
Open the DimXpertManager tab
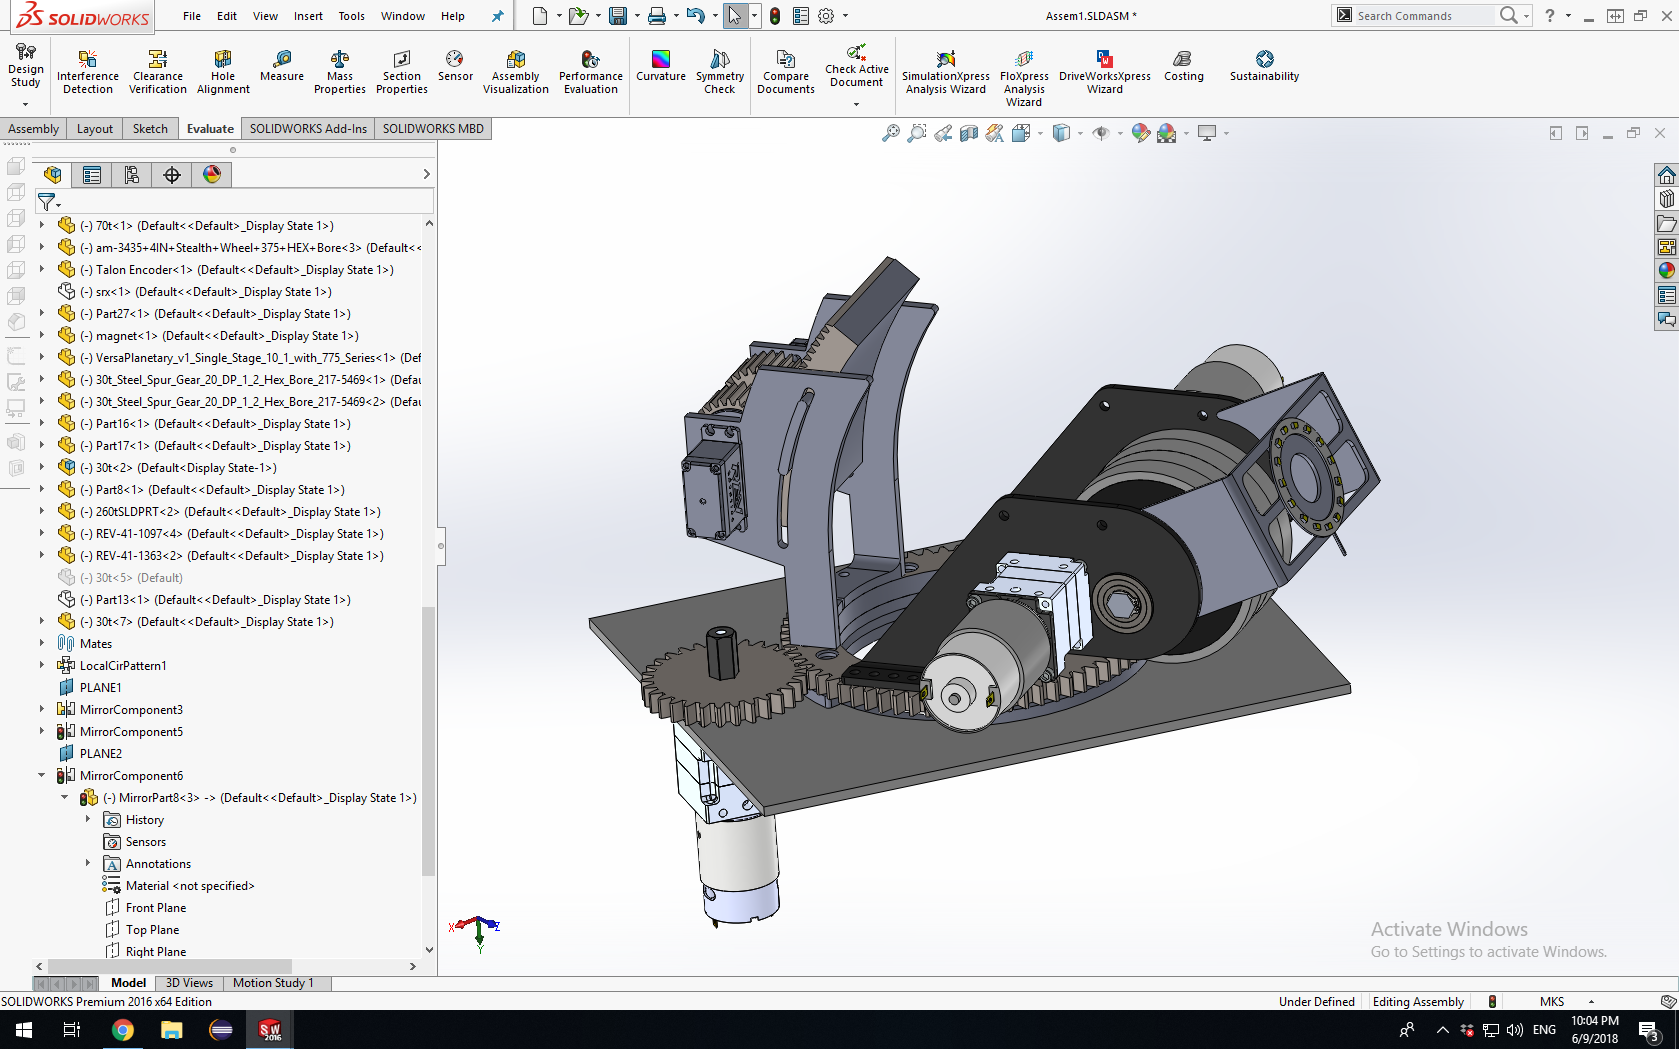172,175
